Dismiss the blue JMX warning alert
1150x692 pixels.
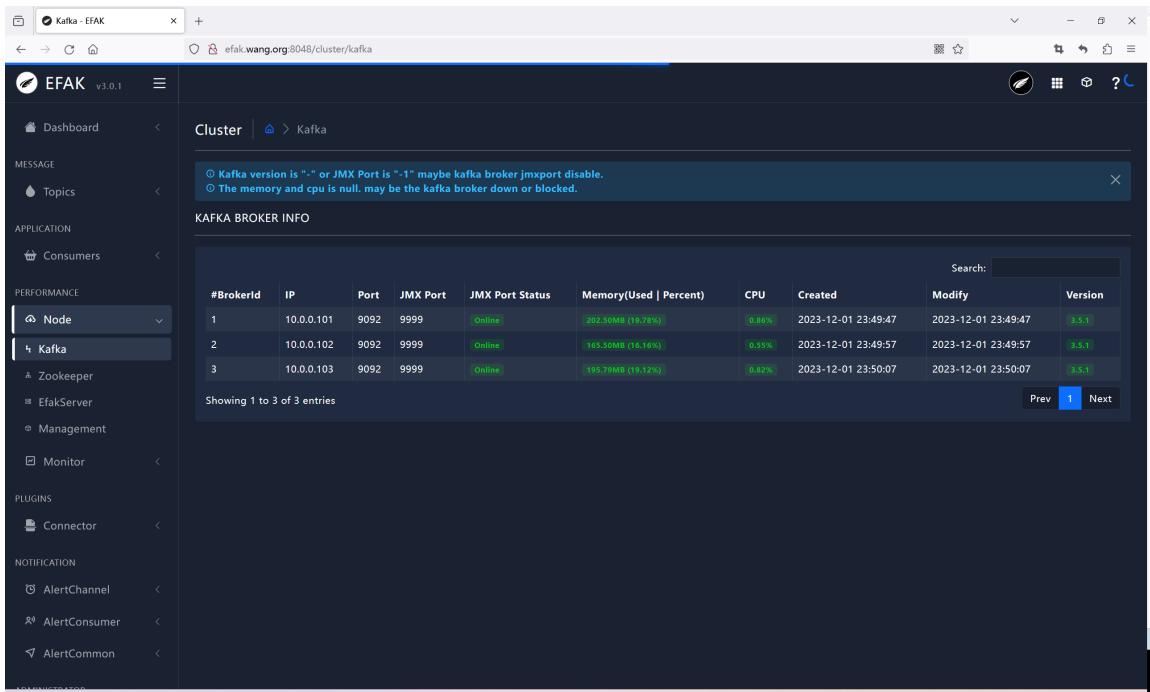(x=1115, y=180)
